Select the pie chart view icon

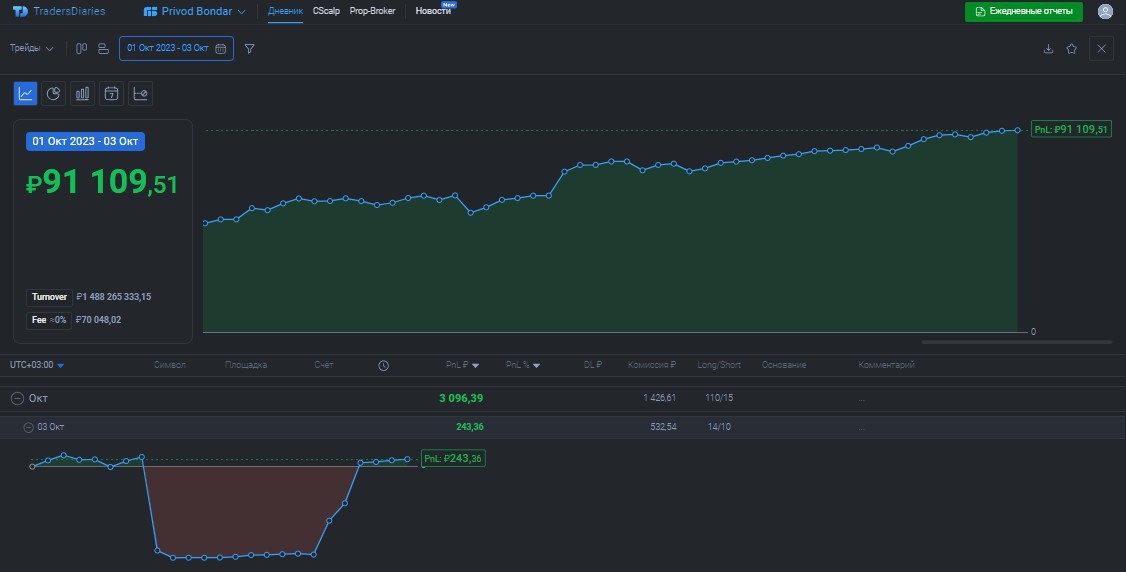(x=54, y=93)
